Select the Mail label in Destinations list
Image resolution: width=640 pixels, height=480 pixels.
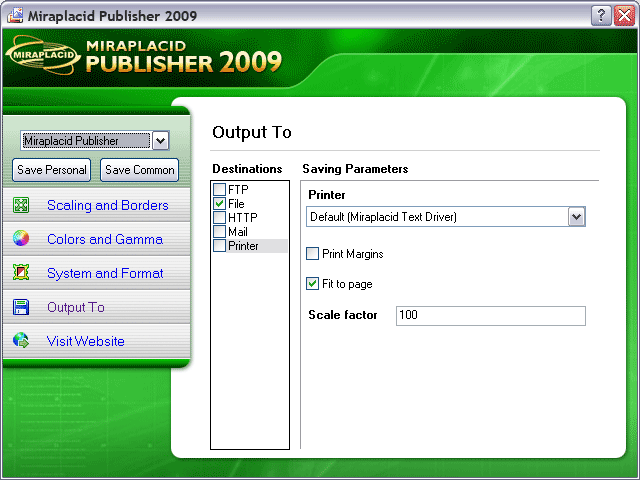(238, 232)
